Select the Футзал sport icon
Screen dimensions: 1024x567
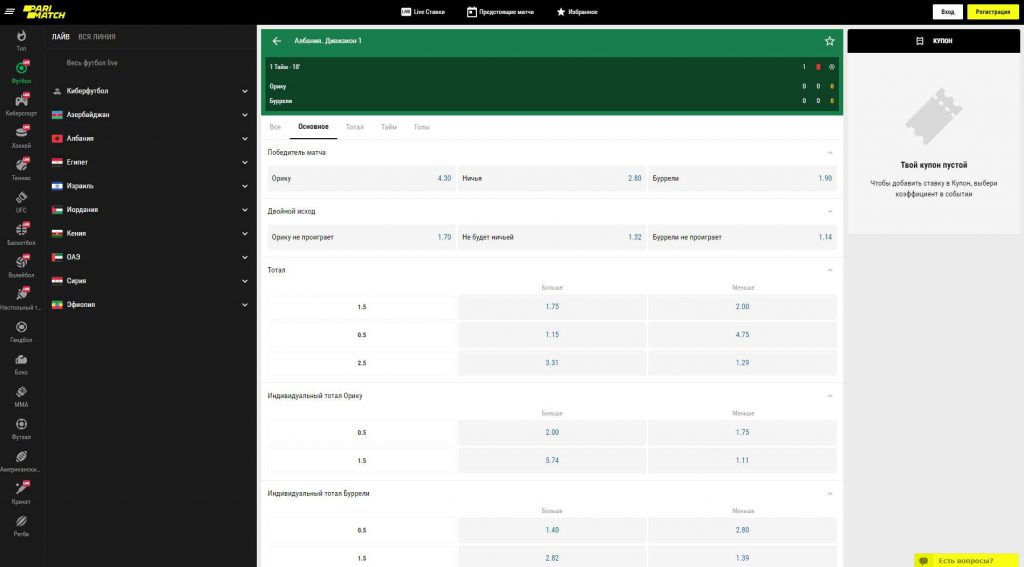[x=21, y=424]
